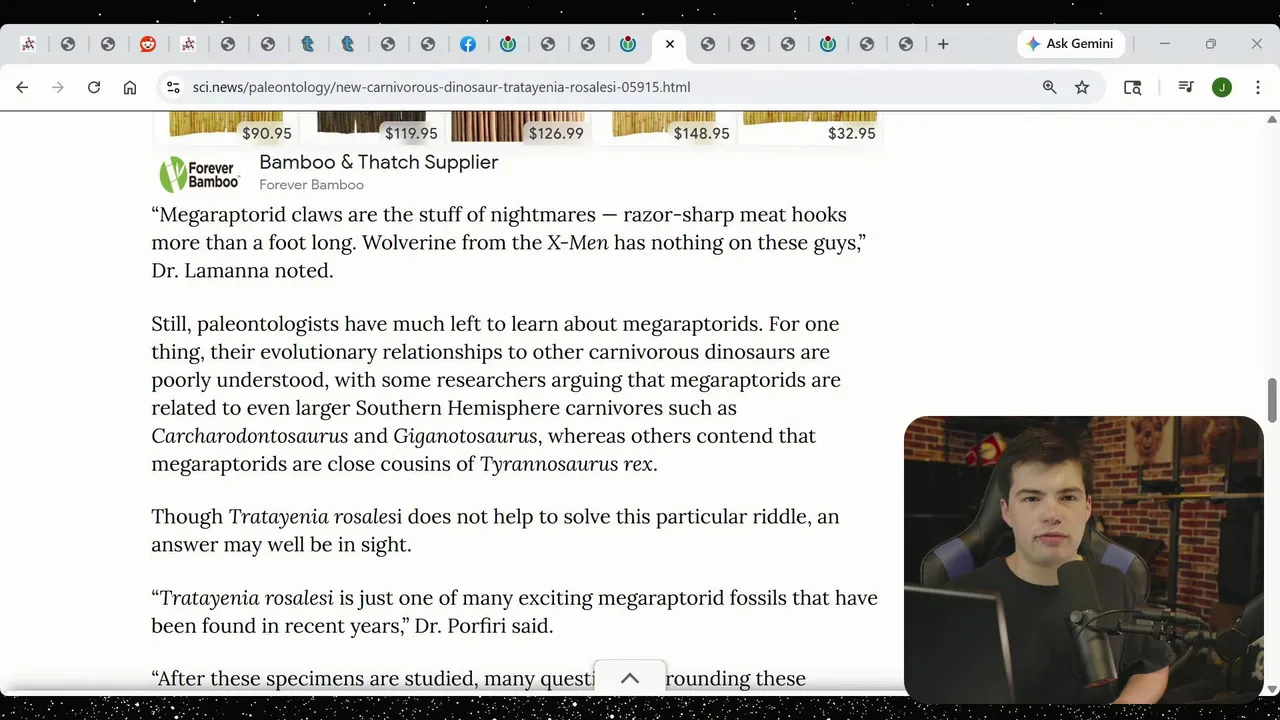1280x720 pixels.
Task: Open the $90.95 bamboo product
Action: 226,127
